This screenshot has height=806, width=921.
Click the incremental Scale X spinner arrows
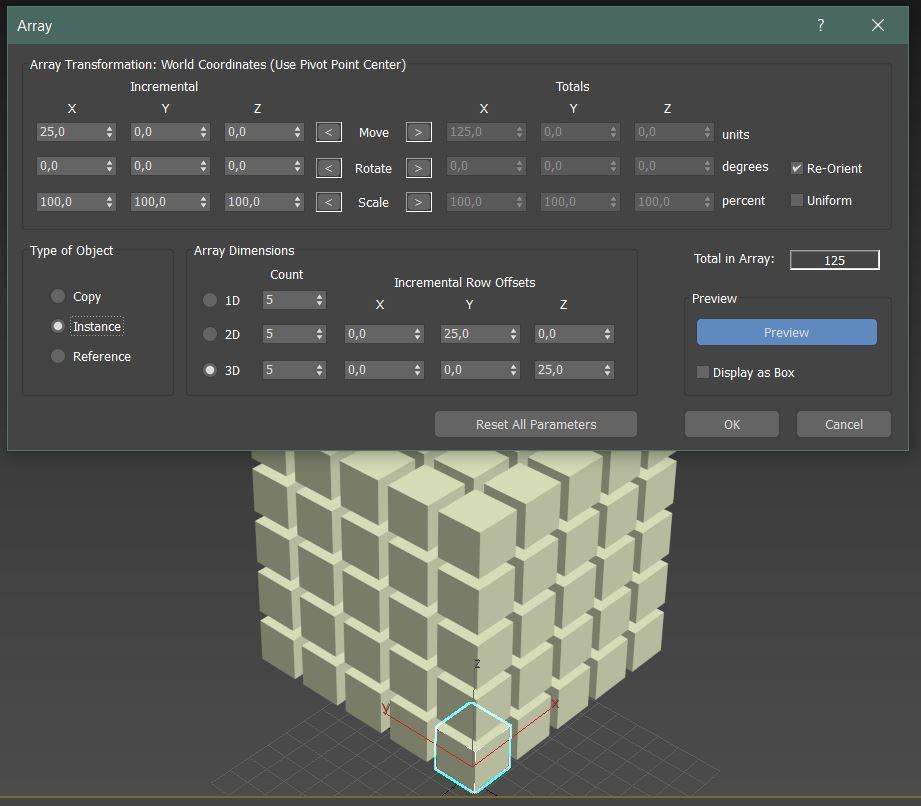coord(110,202)
